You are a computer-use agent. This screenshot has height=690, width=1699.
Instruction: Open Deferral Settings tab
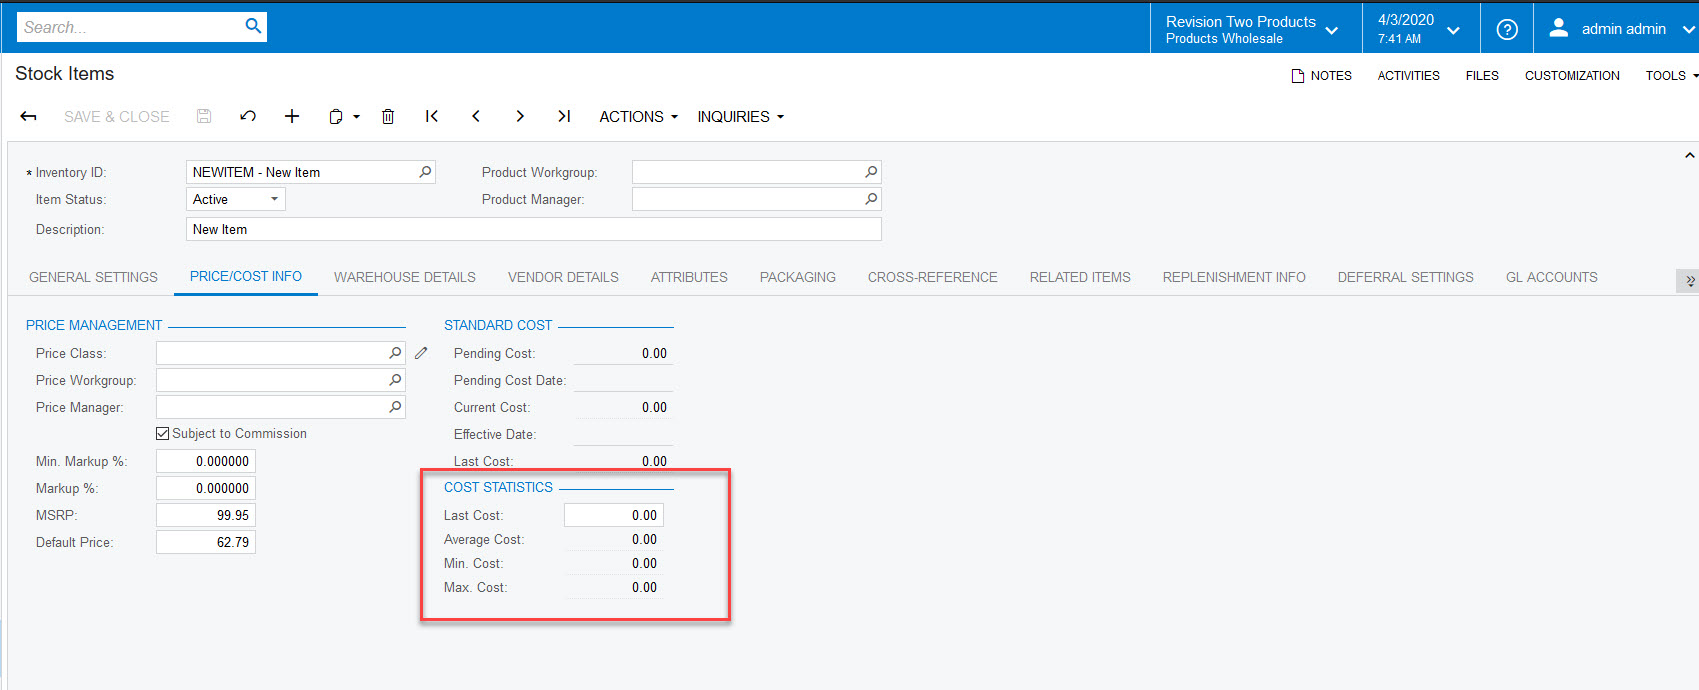[x=1405, y=277]
